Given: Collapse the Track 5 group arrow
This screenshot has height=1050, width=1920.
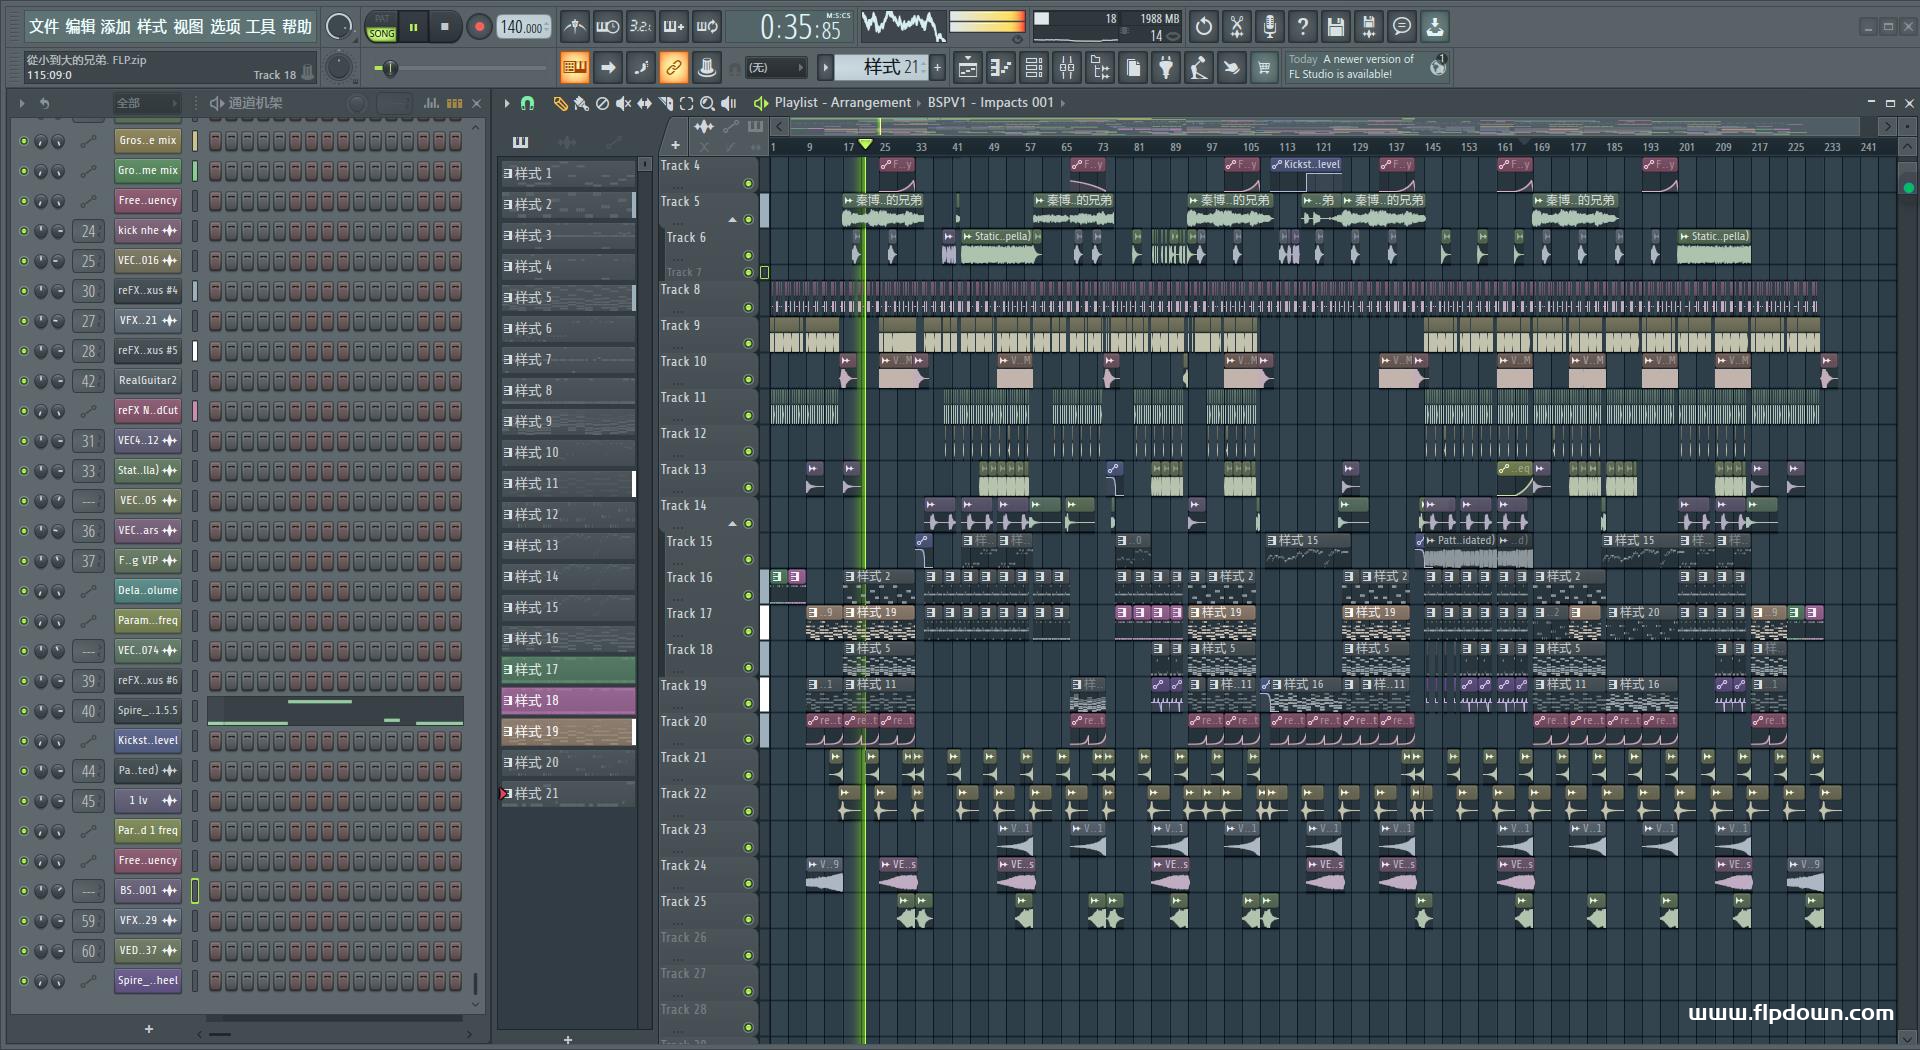Looking at the screenshot, I should (x=732, y=220).
